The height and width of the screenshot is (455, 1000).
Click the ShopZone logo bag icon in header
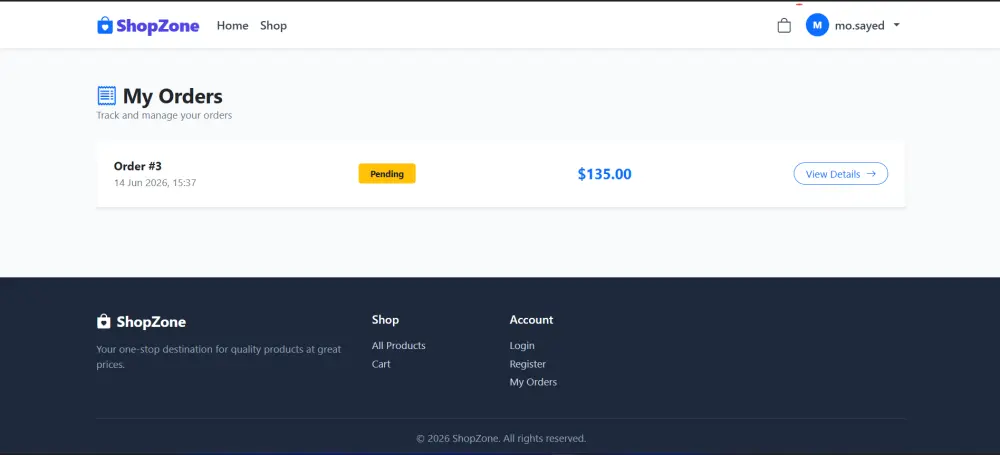[105, 26]
